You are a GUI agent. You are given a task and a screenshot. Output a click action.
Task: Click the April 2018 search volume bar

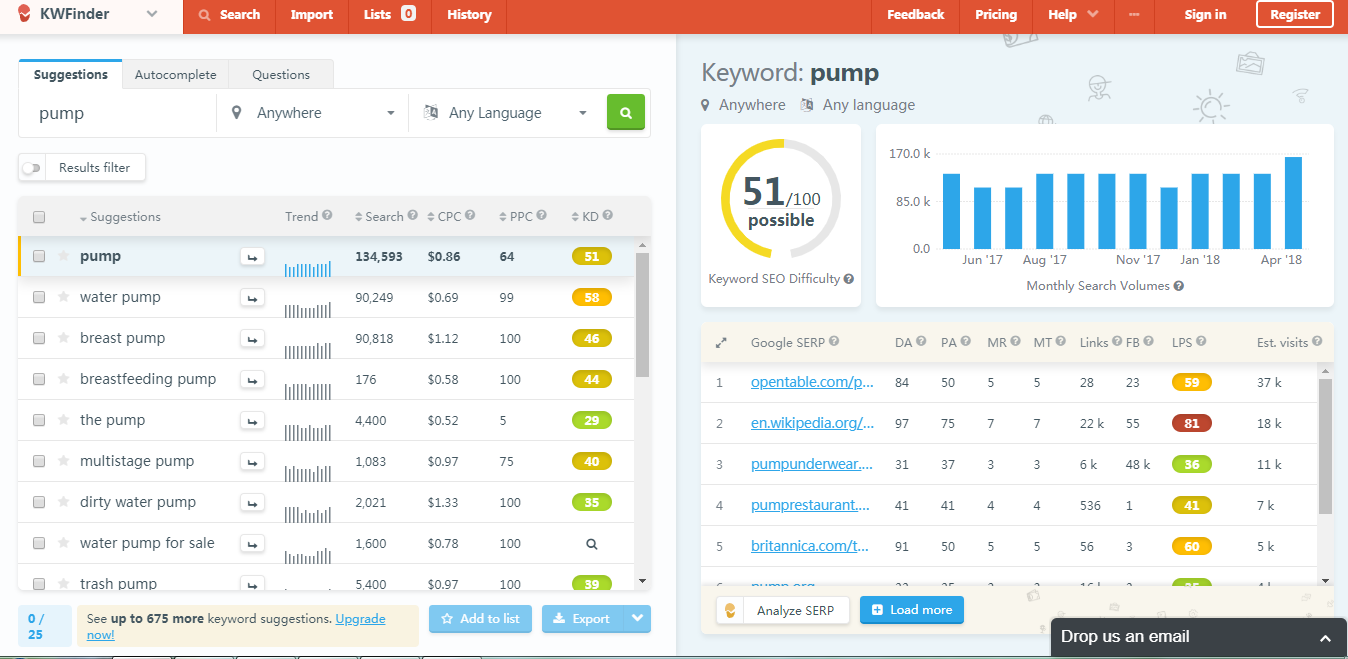tap(1293, 203)
